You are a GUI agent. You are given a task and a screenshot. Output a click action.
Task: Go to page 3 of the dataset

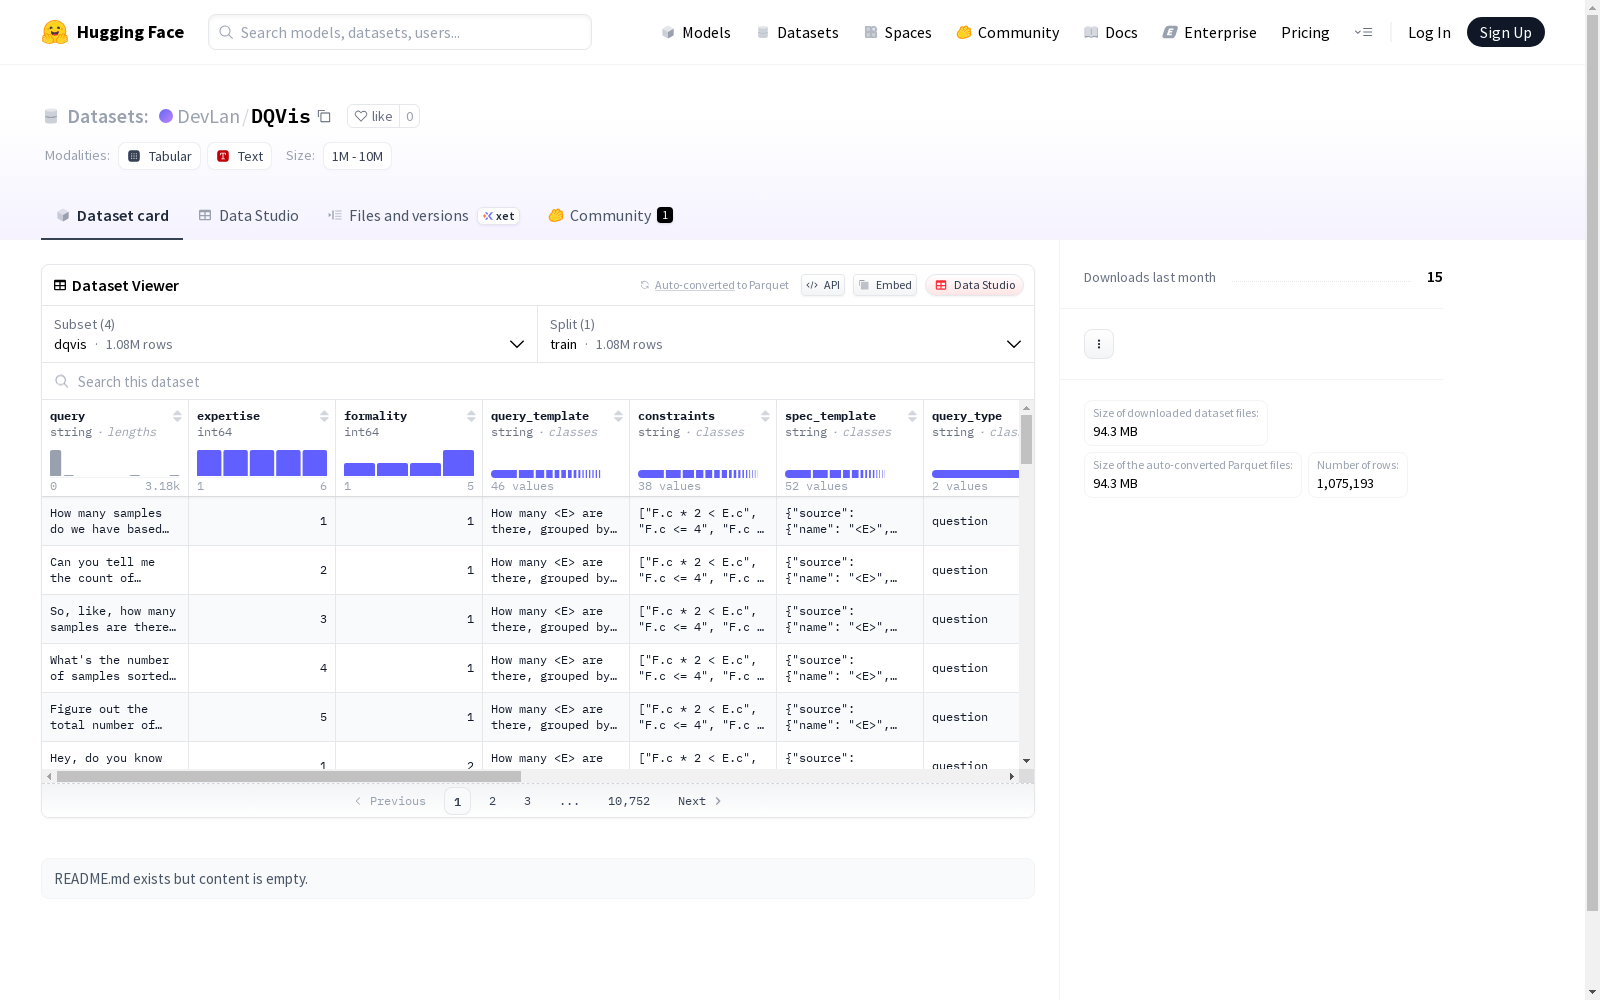(x=527, y=801)
